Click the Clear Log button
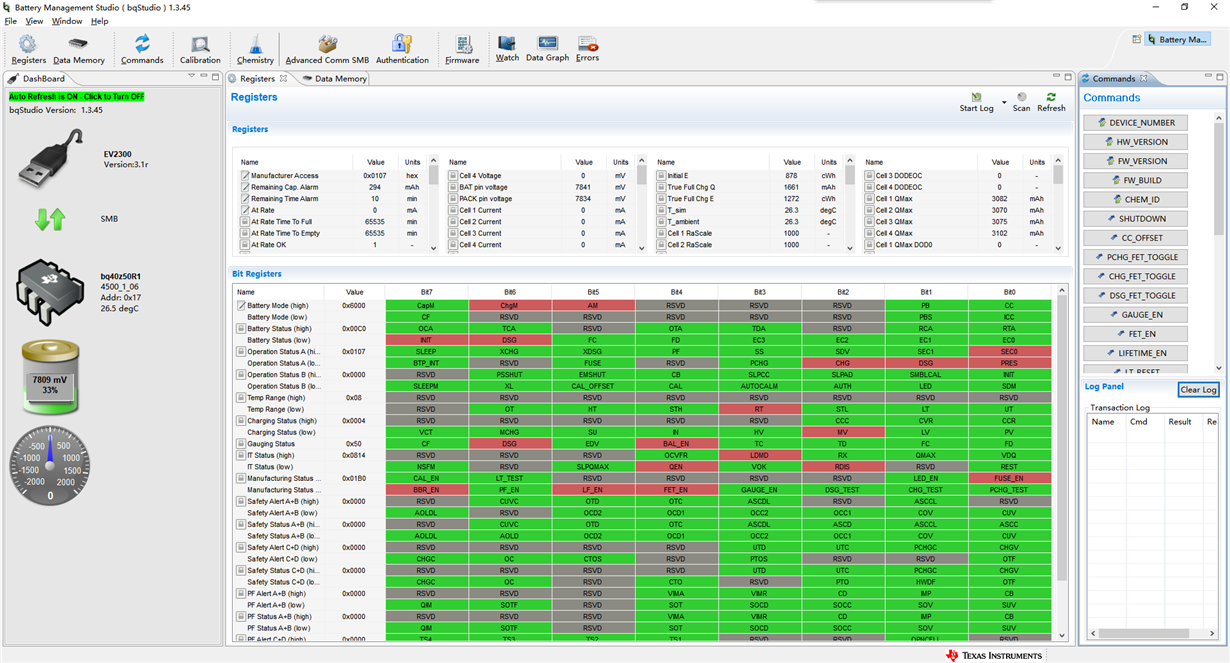 pyautogui.click(x=1197, y=390)
